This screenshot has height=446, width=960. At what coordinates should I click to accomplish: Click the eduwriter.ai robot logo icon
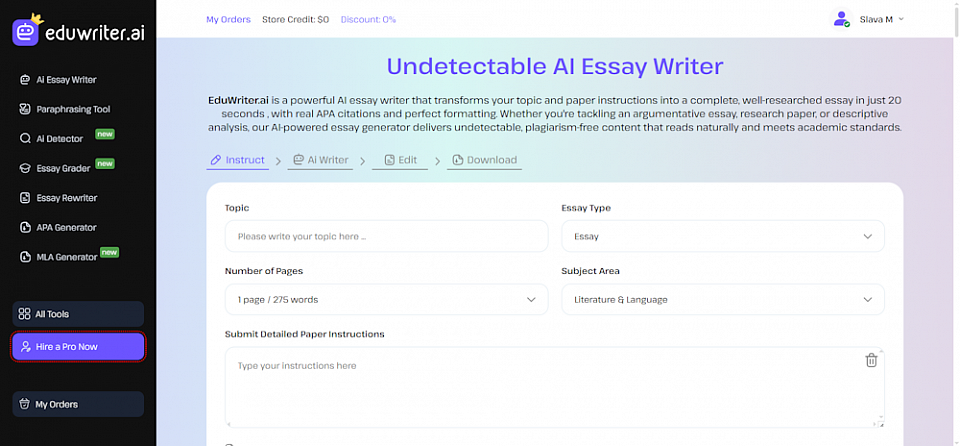click(26, 31)
